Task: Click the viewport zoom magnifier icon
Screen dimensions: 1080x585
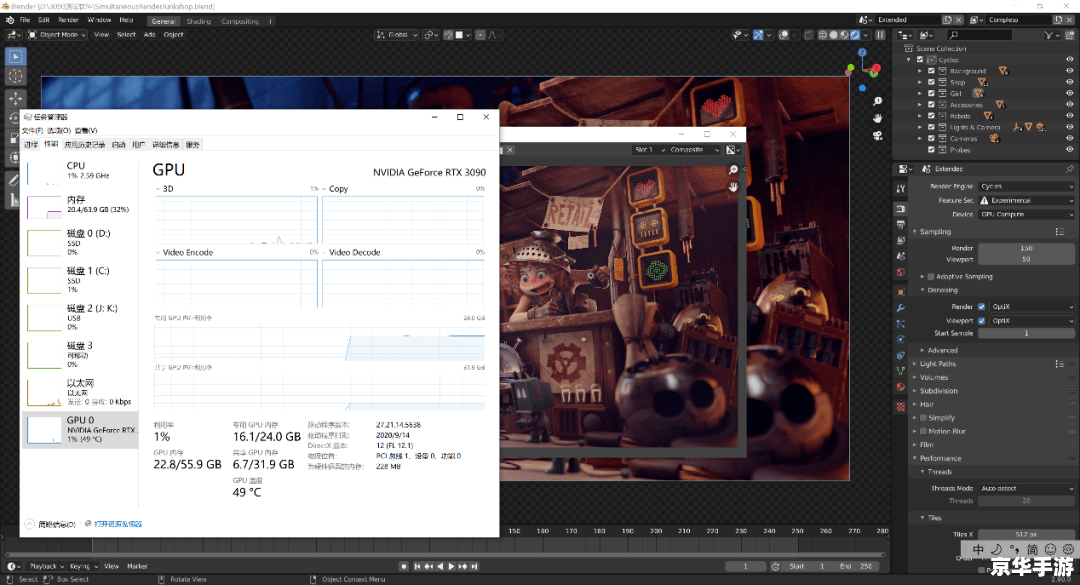Action: [878, 101]
